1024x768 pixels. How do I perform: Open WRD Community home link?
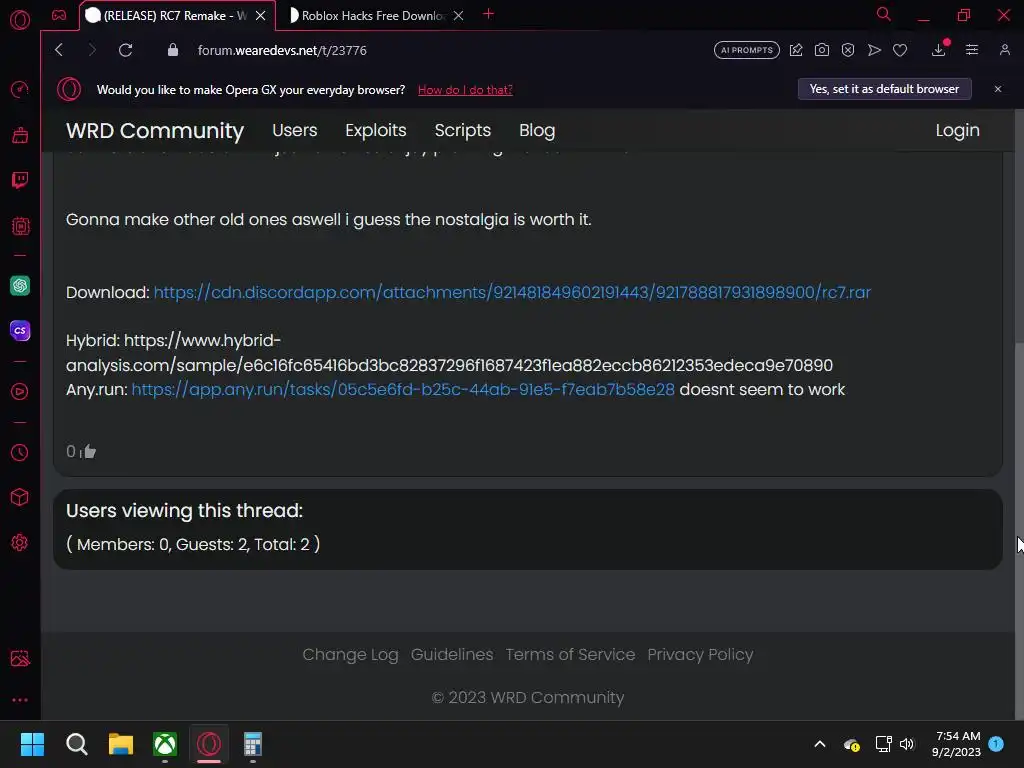pos(155,131)
